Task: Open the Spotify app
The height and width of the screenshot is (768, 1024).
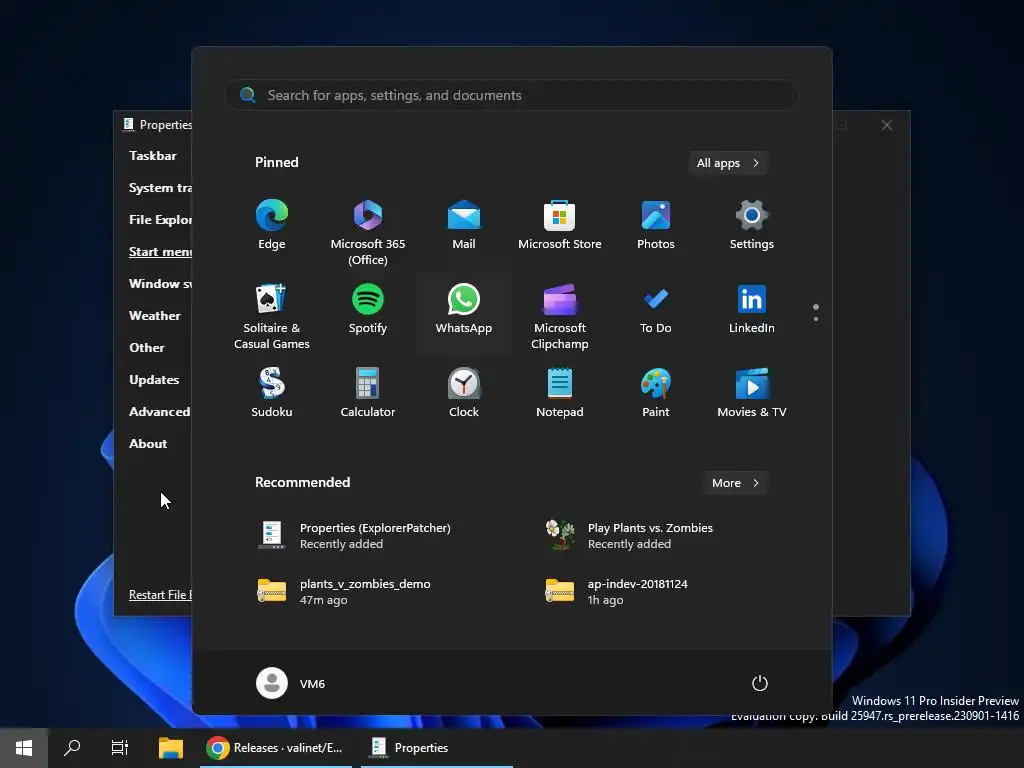Action: pos(368,310)
